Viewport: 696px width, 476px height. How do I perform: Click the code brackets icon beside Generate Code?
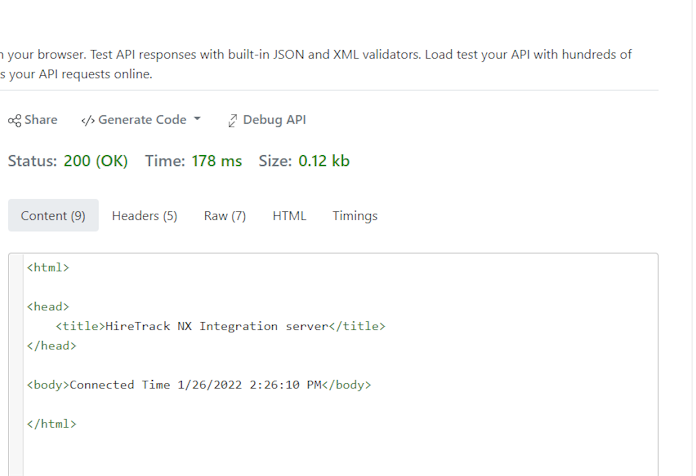click(88, 121)
